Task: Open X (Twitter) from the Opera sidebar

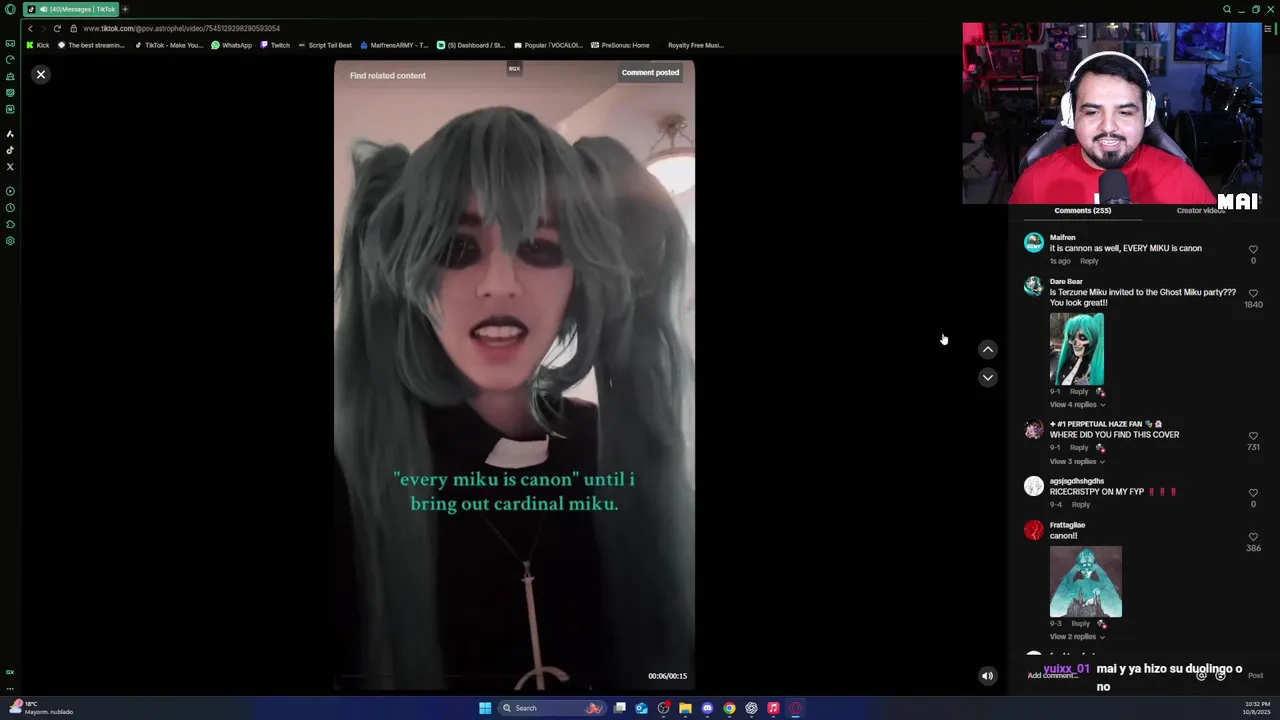Action: pyautogui.click(x=10, y=166)
